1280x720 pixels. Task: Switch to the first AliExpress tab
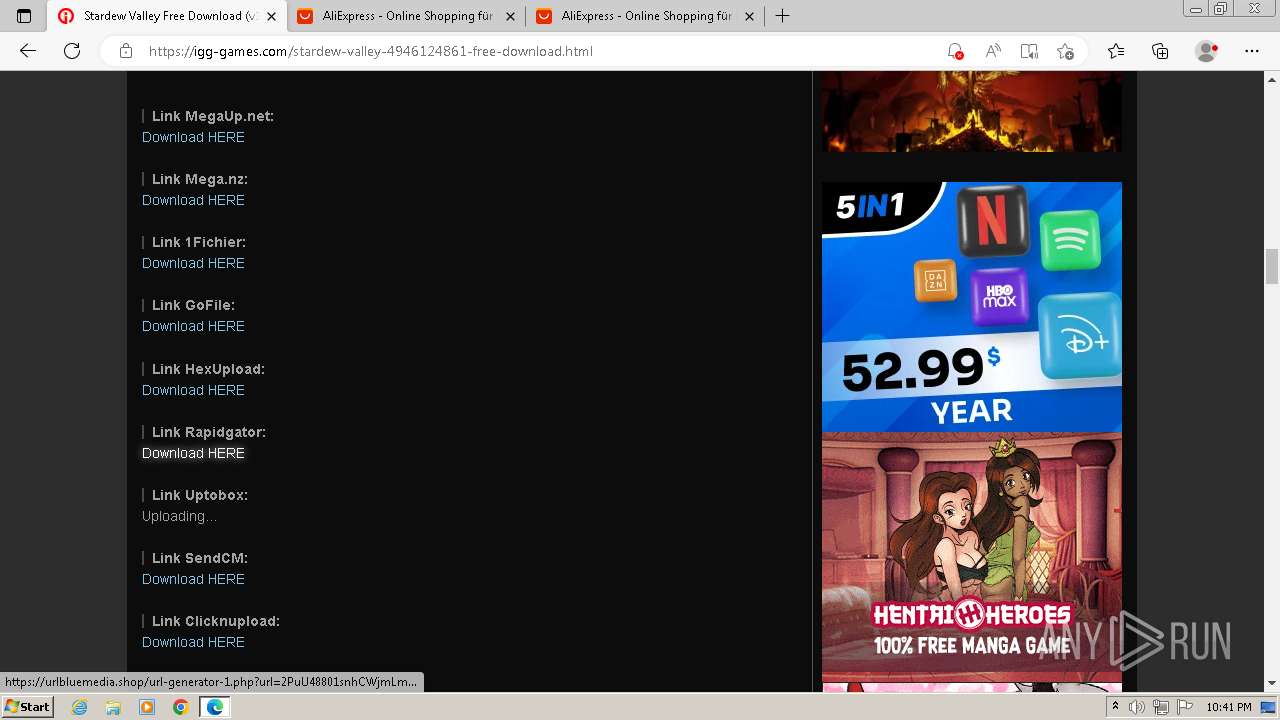pyautogui.click(x=407, y=16)
